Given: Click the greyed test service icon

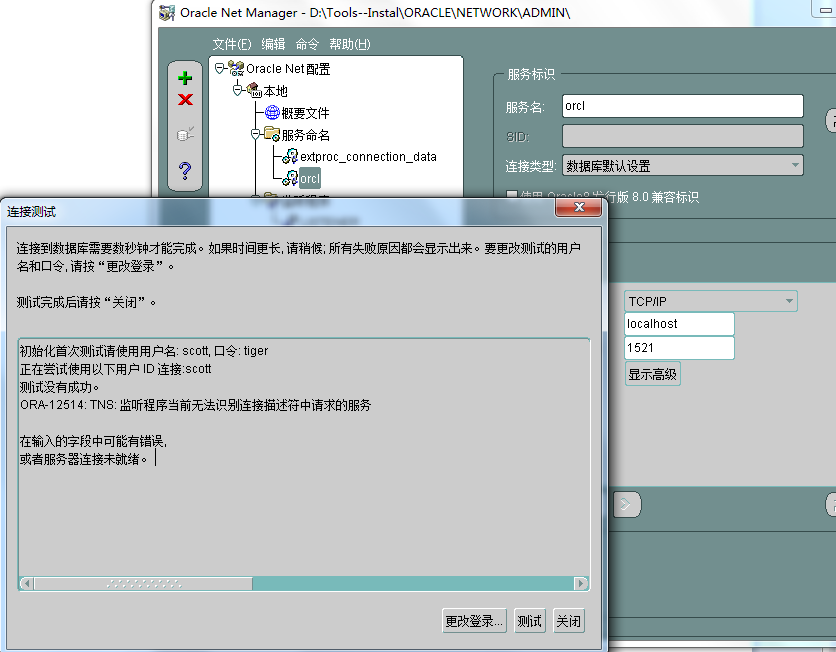Looking at the screenshot, I should tap(185, 134).
